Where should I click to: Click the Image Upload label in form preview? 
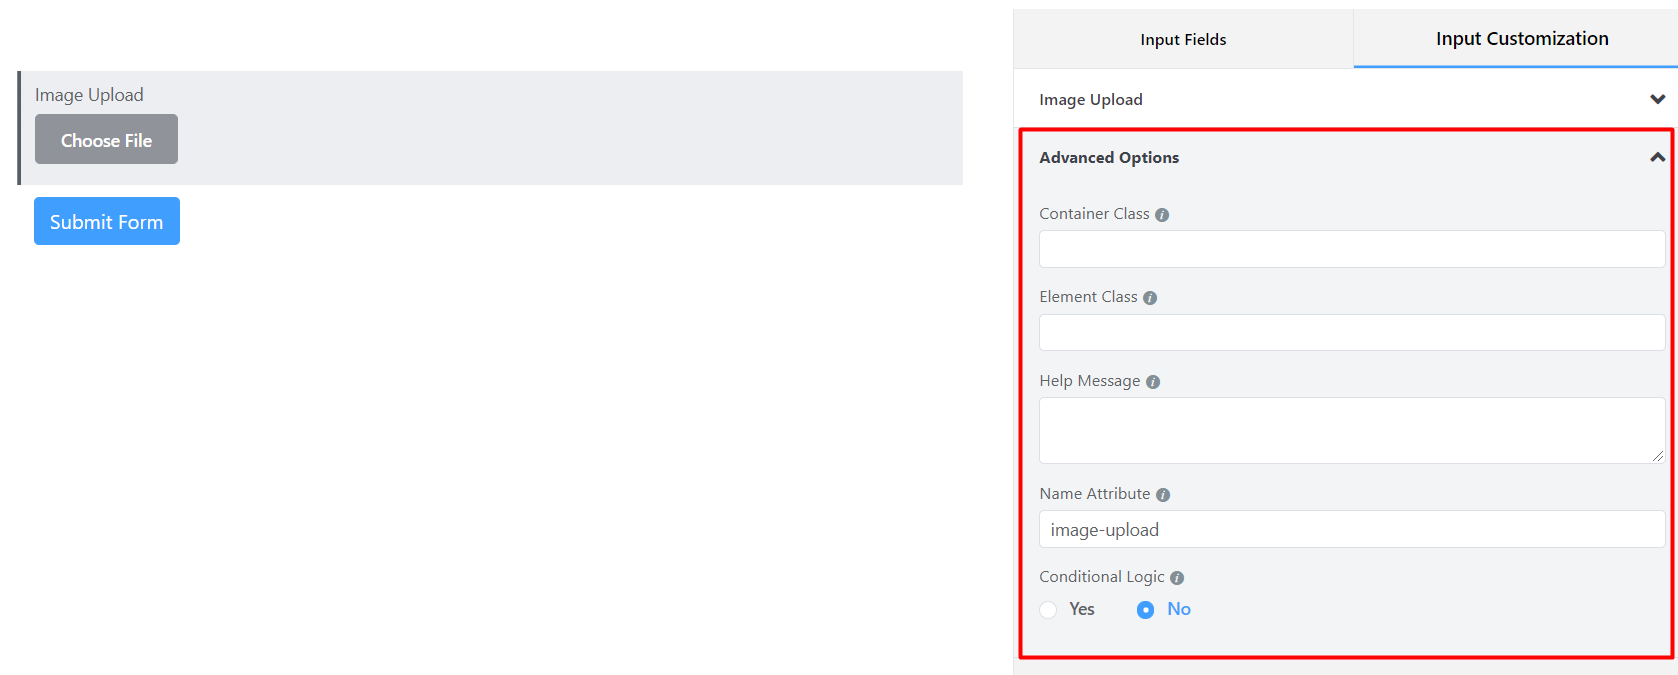click(x=89, y=95)
